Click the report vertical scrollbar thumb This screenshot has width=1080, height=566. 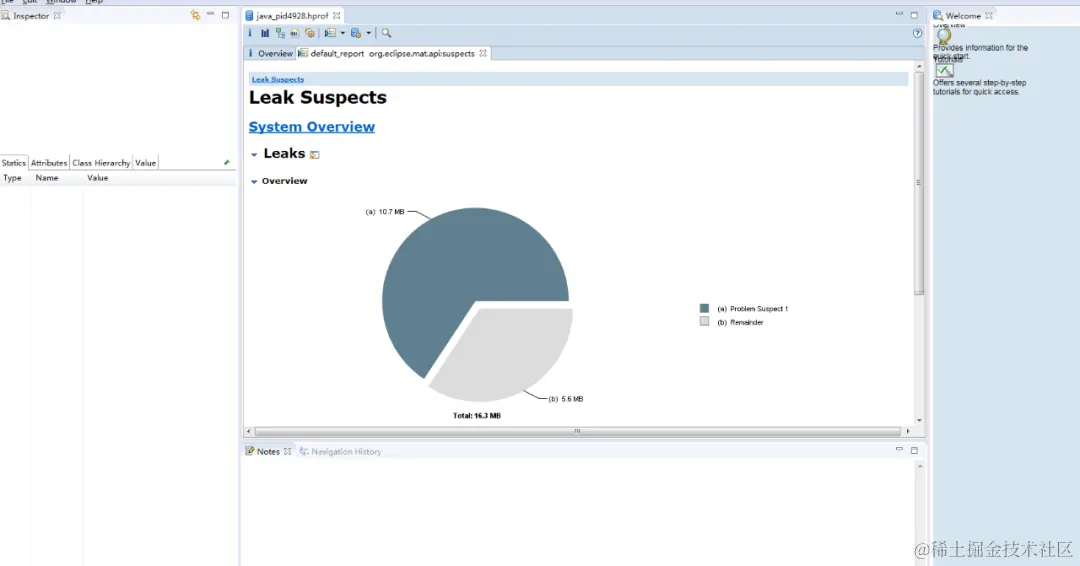point(919,183)
